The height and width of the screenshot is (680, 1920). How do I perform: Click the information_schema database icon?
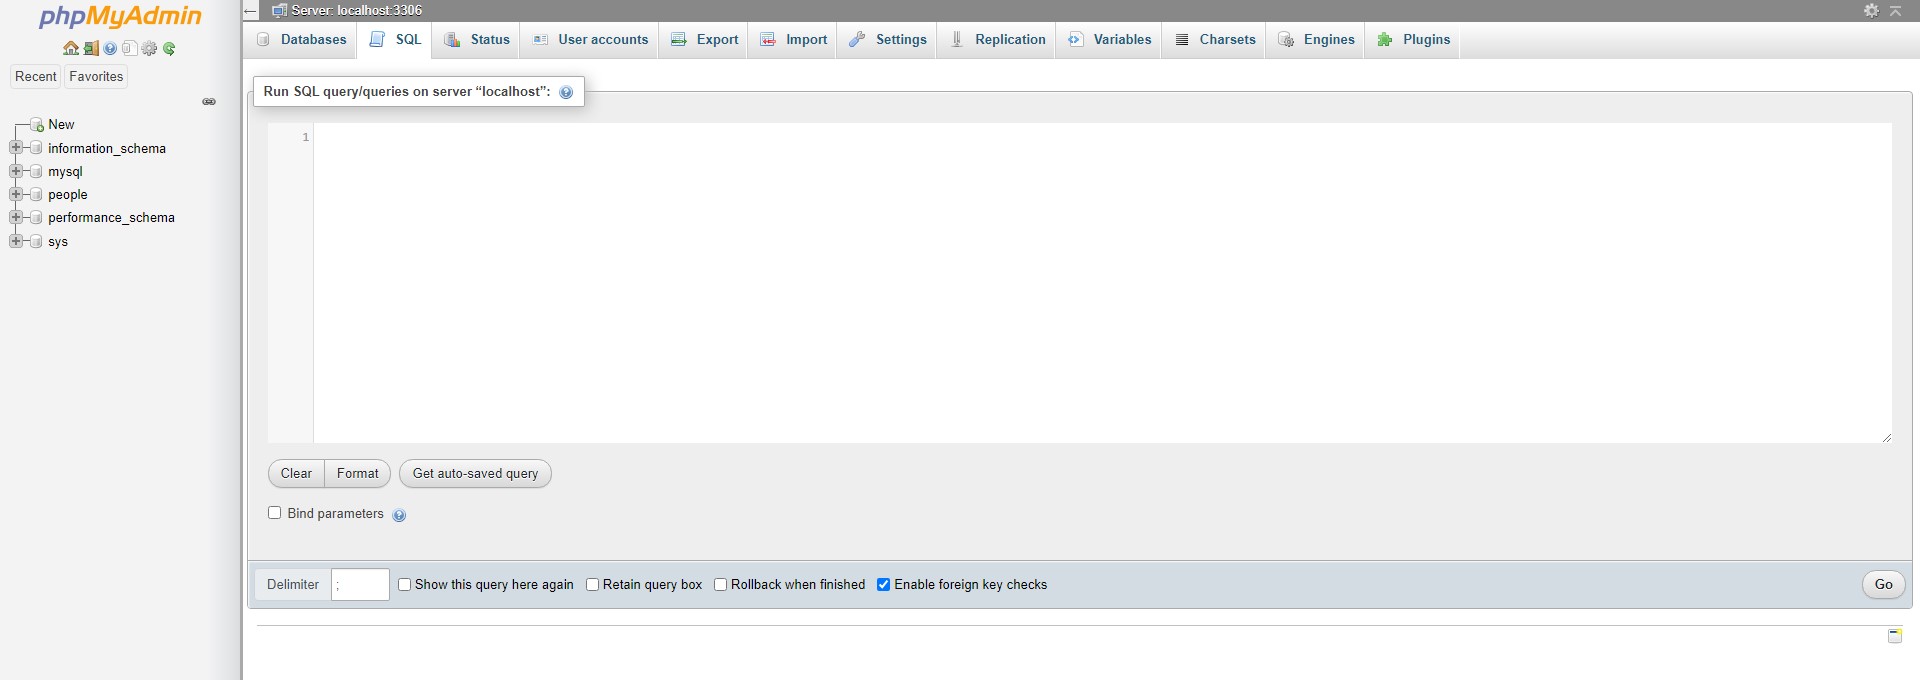point(37,148)
